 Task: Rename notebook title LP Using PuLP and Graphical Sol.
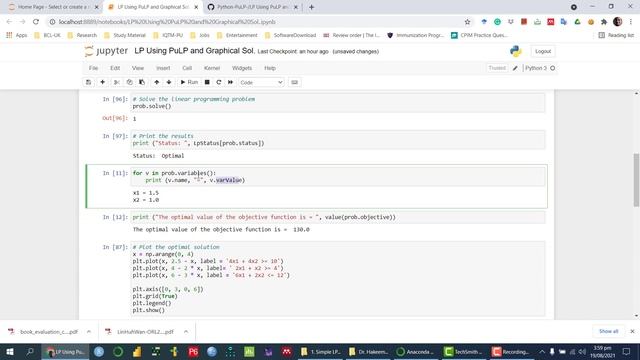click(194, 51)
